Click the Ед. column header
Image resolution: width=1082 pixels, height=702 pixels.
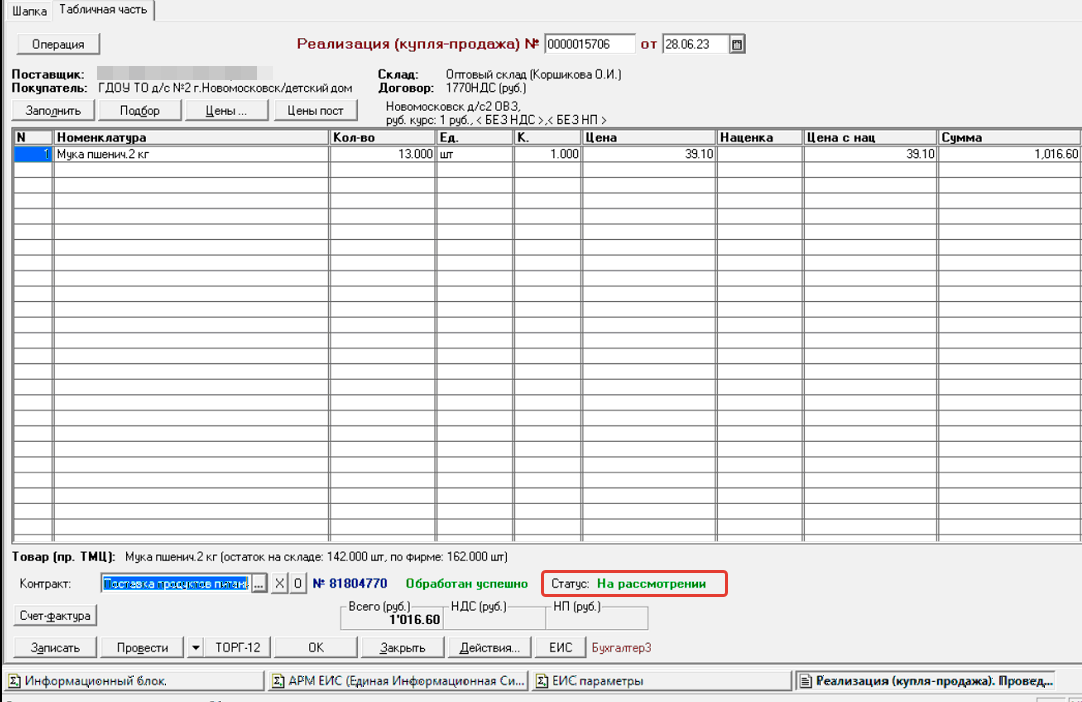(475, 137)
